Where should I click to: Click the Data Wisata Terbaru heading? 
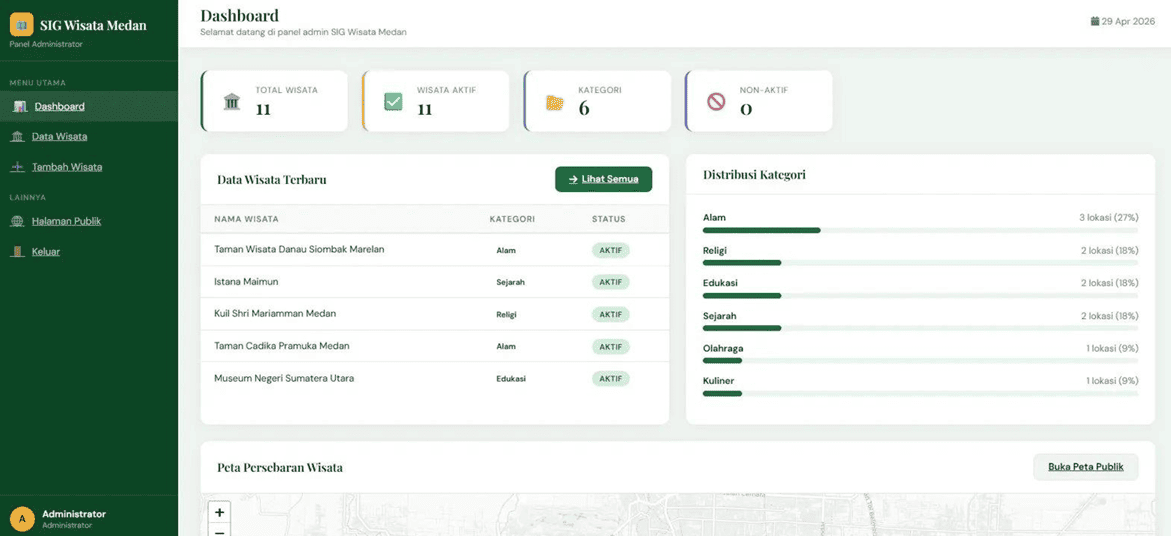click(x=272, y=179)
